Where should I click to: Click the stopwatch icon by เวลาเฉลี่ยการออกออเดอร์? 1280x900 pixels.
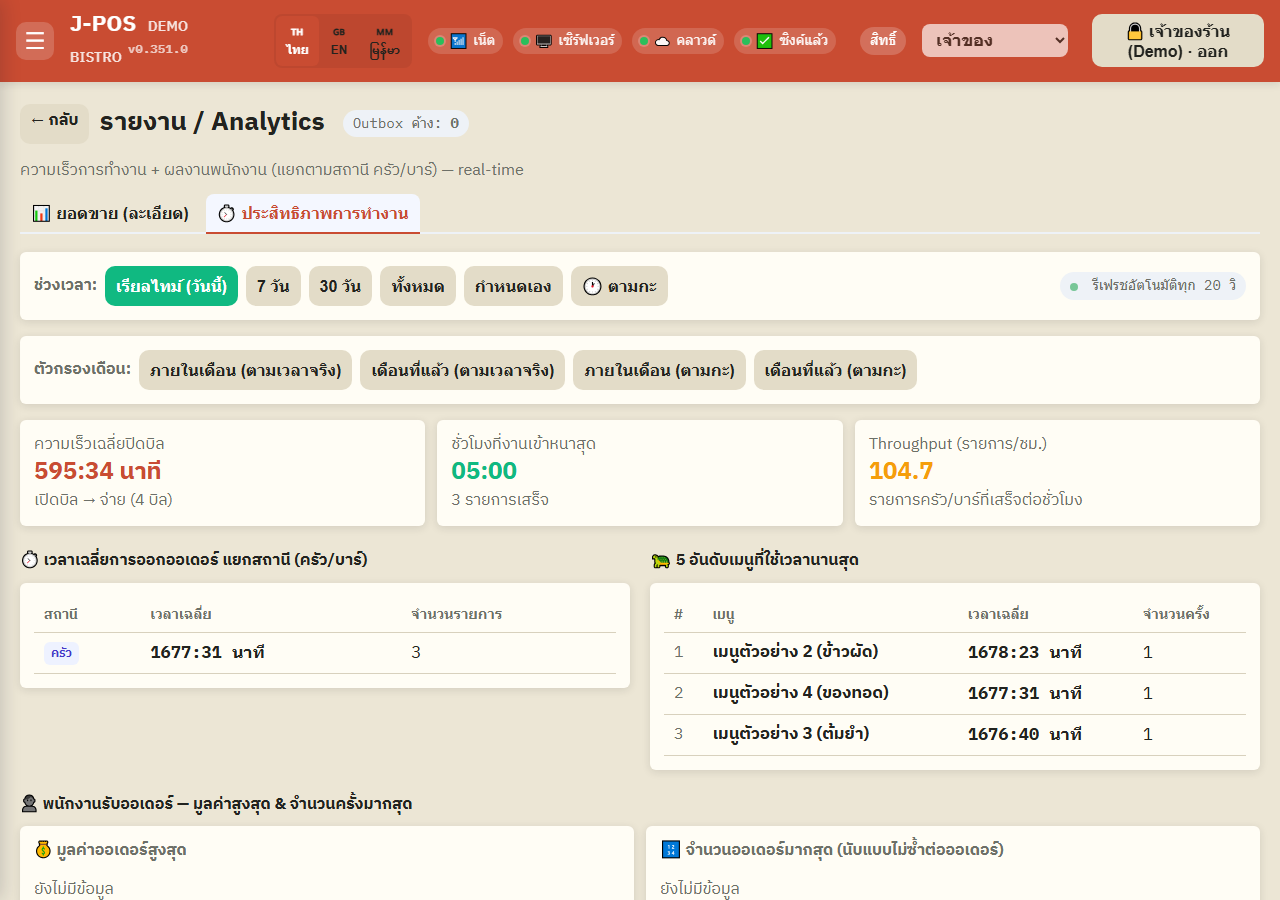click(30, 560)
